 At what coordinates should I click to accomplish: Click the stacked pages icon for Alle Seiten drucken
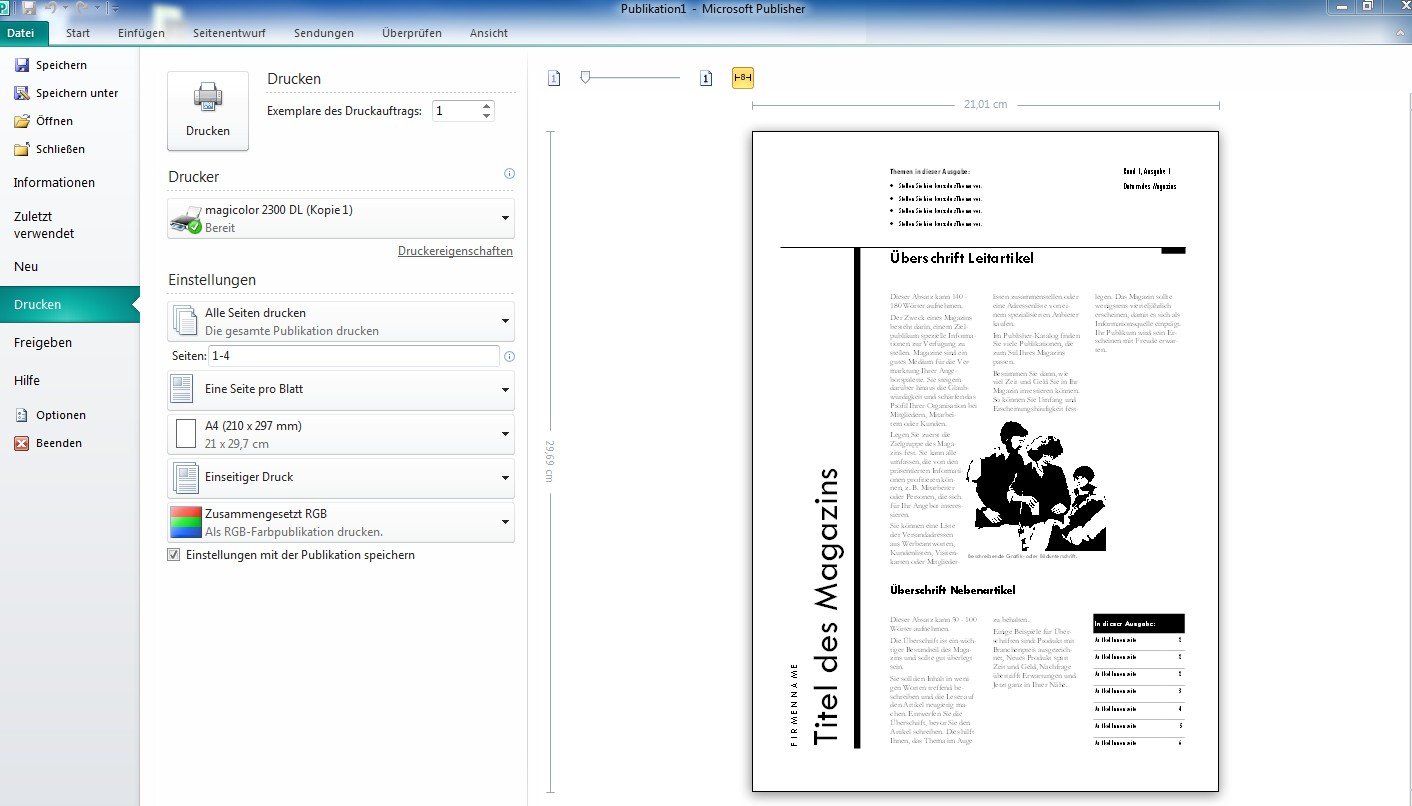[185, 321]
